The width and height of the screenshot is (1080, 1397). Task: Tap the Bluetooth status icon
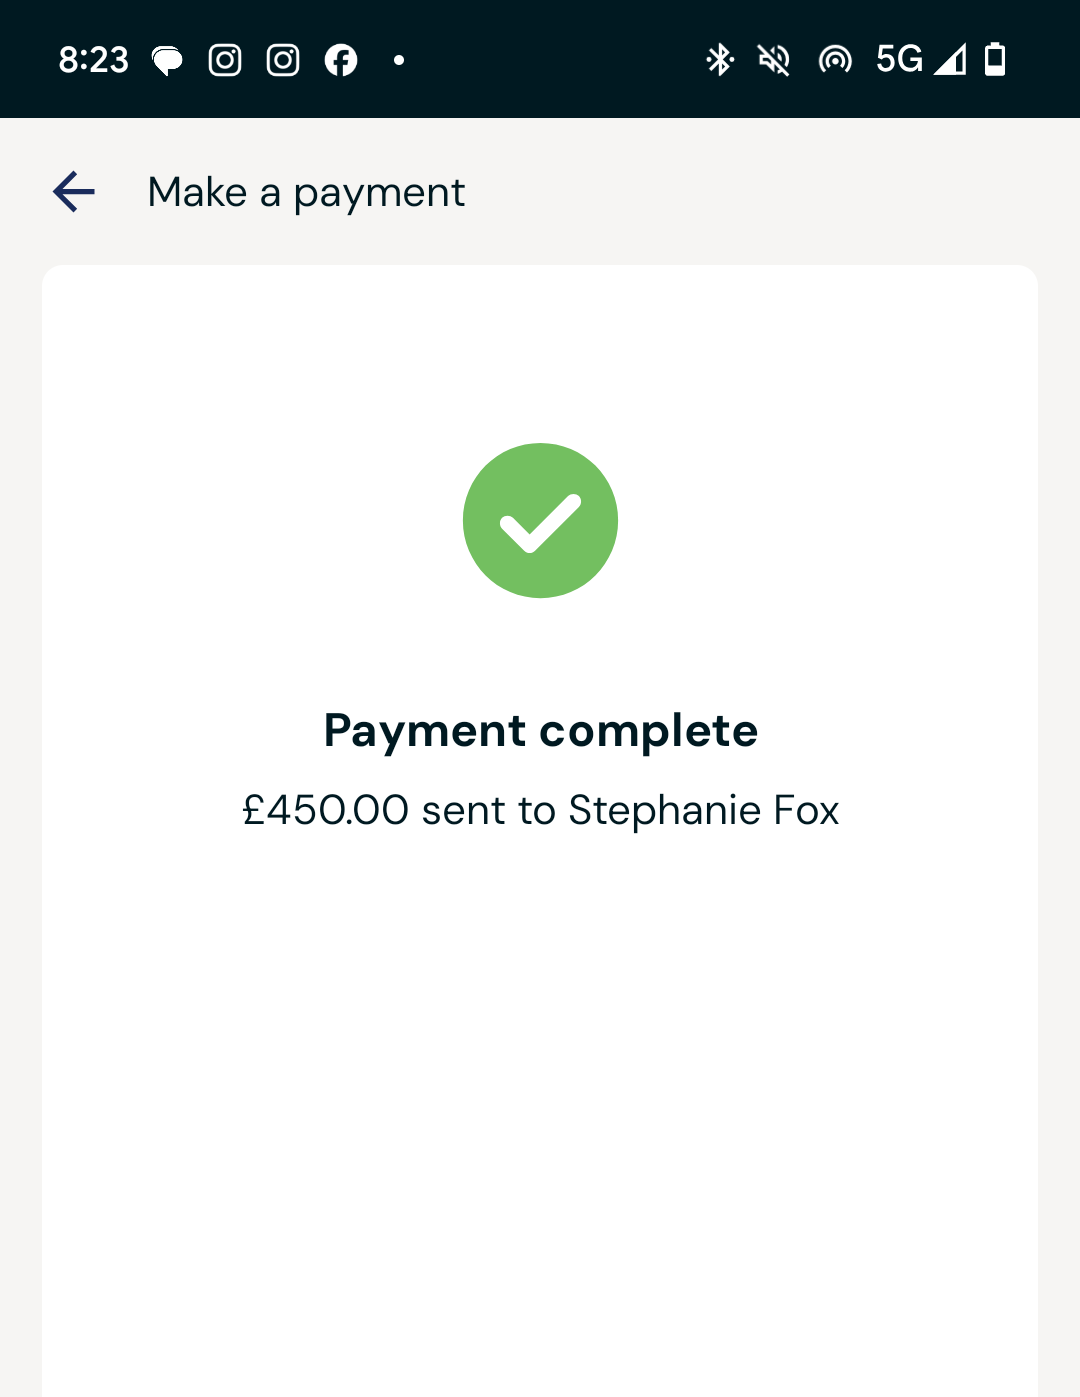[720, 60]
